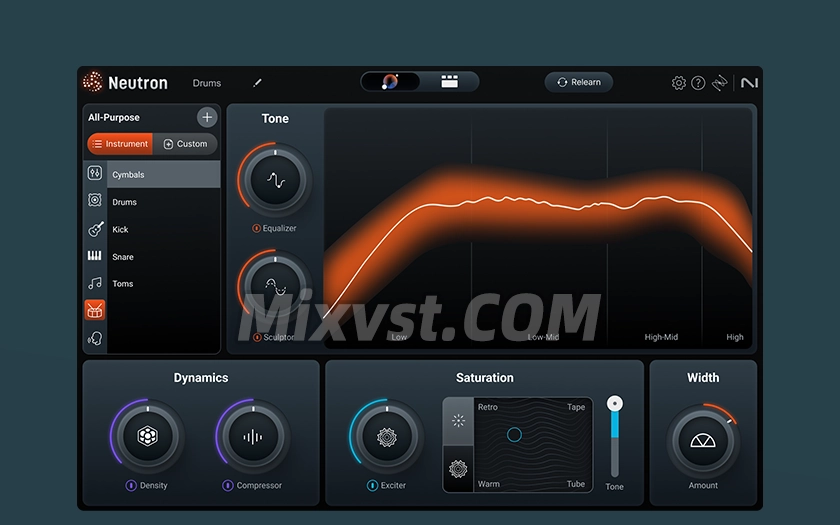Open the settings gear
840x525 pixels.
679,82
